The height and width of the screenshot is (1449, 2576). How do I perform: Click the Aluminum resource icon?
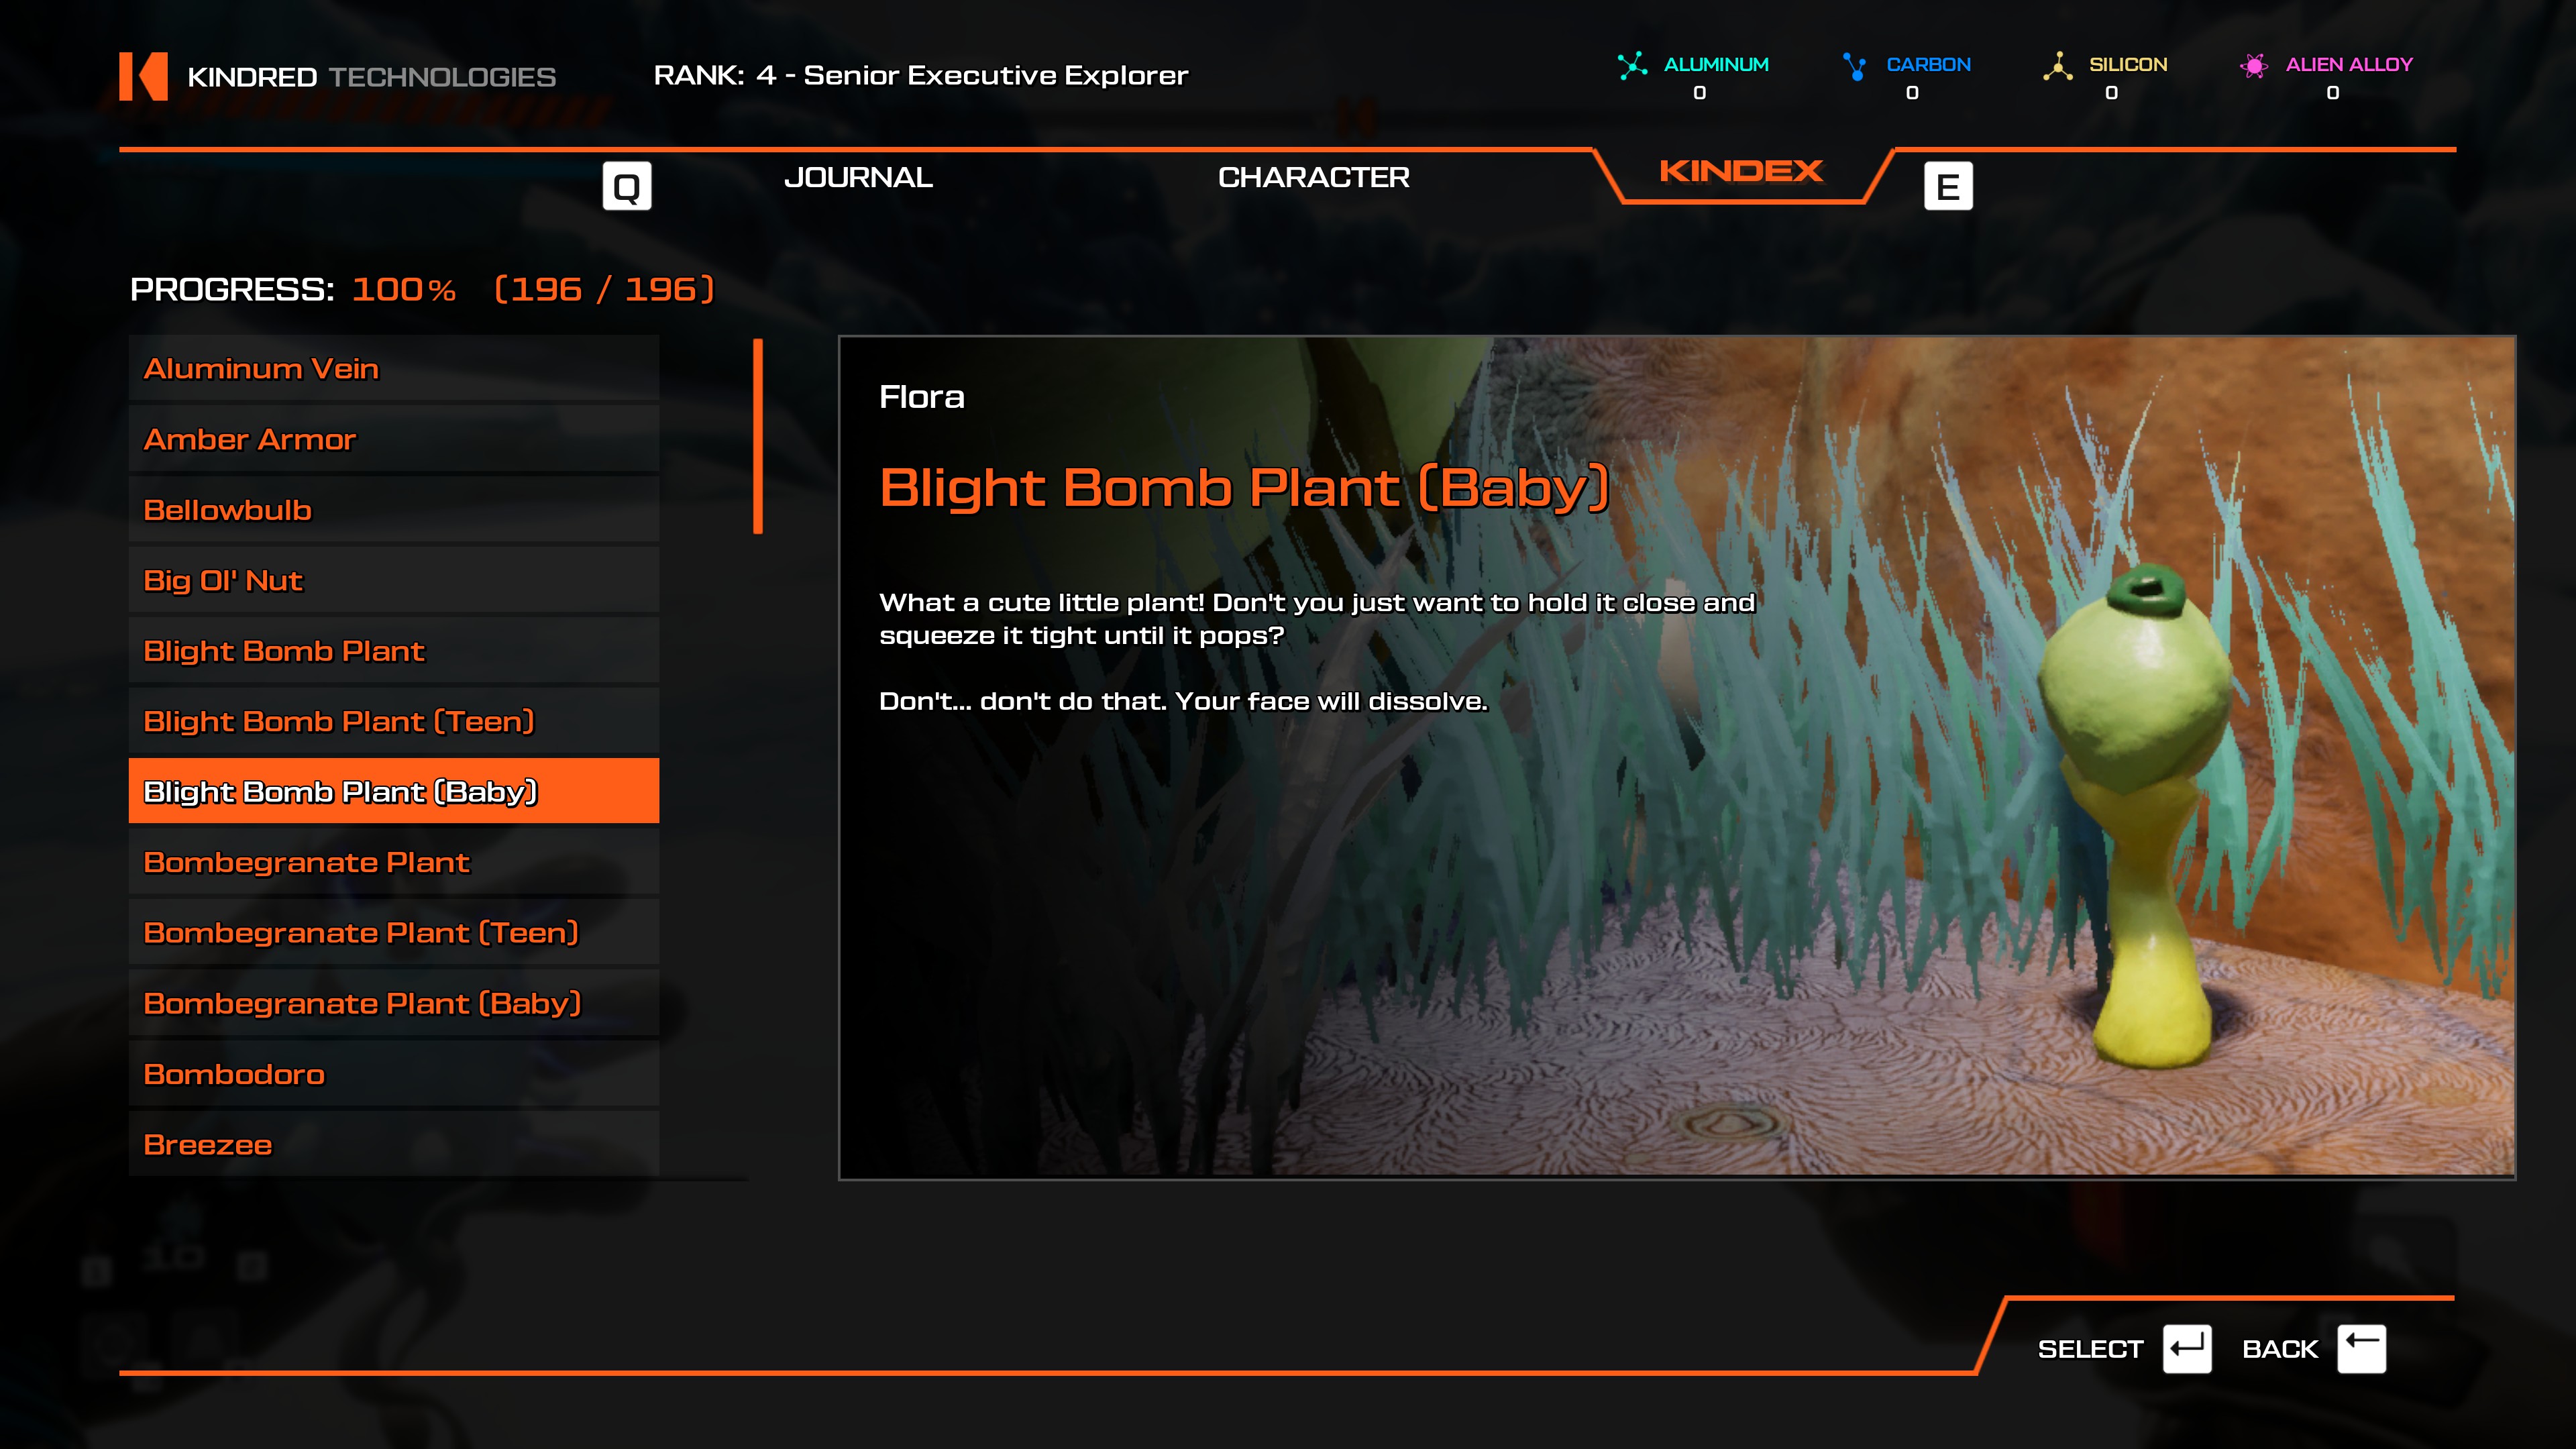click(1632, 66)
